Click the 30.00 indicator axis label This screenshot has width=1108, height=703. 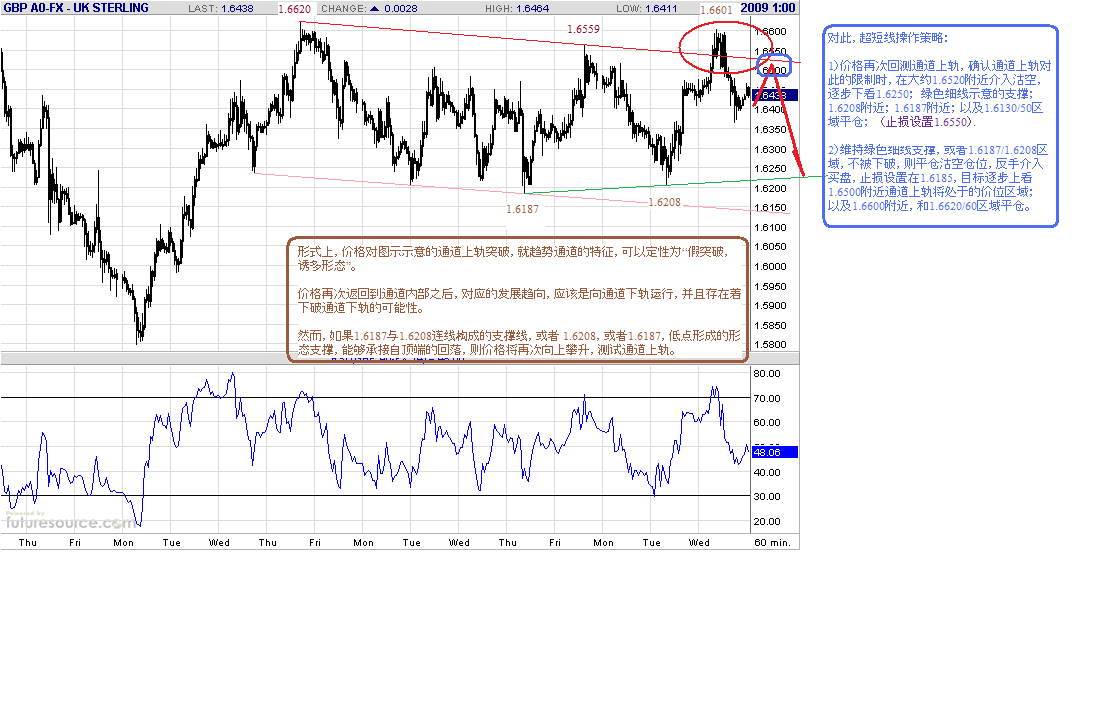click(767, 496)
